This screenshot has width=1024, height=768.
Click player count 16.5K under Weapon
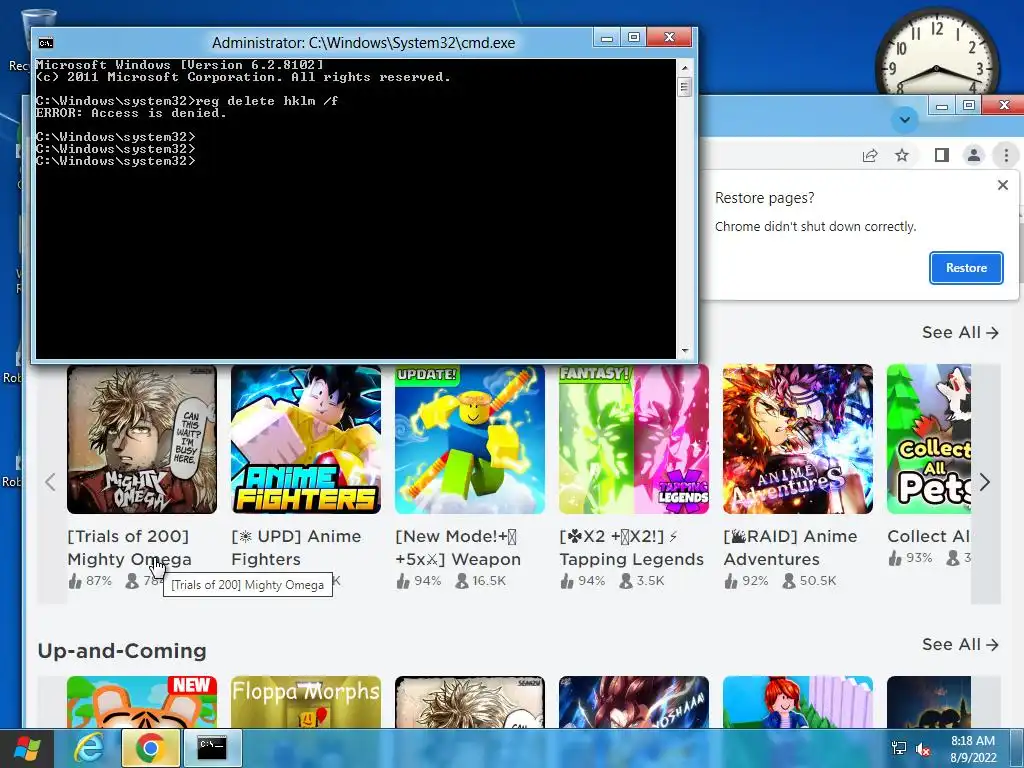pyautogui.click(x=481, y=581)
